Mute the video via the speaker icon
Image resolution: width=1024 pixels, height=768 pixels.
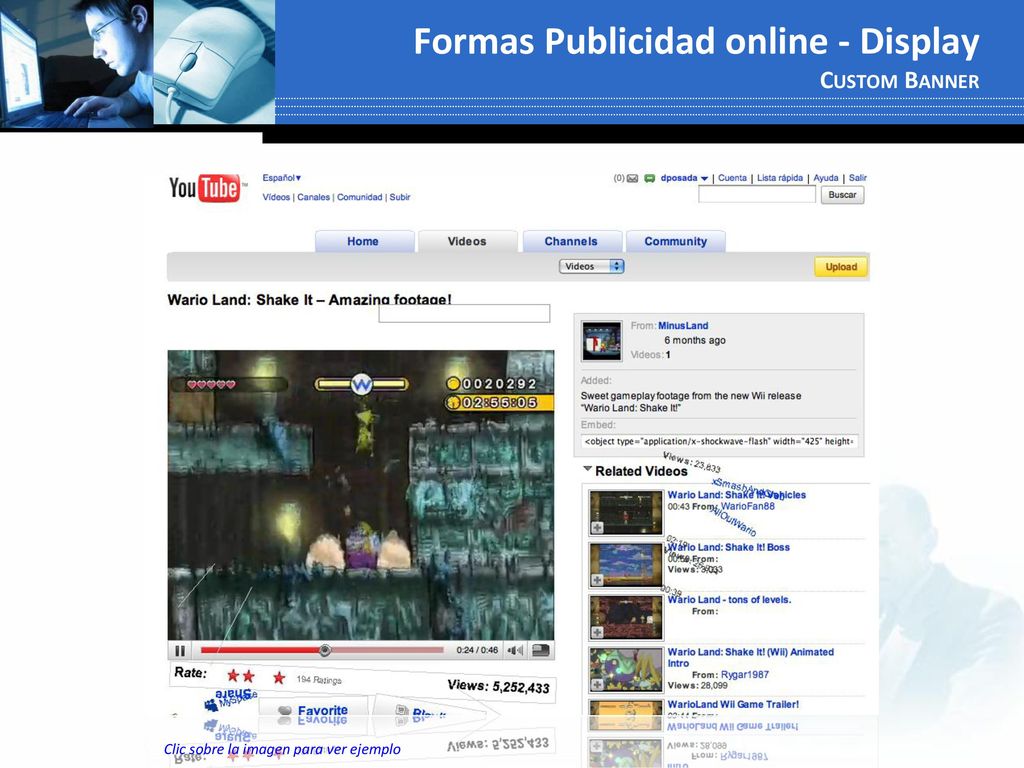[x=515, y=650]
